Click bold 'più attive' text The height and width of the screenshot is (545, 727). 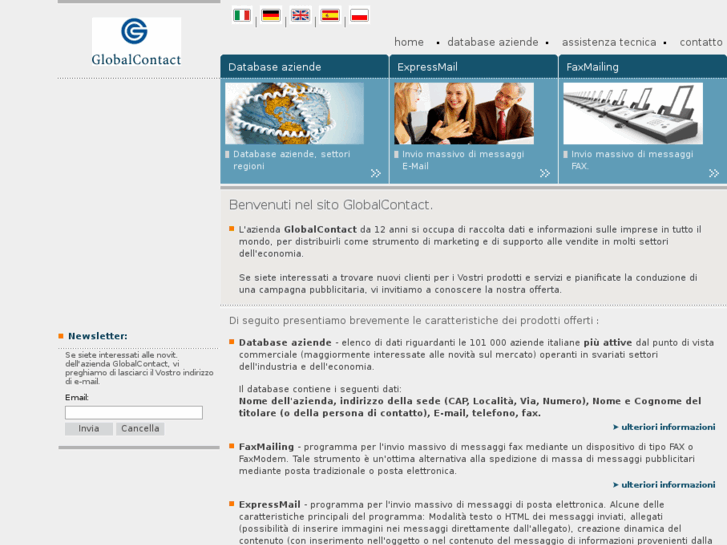pyautogui.click(x=608, y=342)
